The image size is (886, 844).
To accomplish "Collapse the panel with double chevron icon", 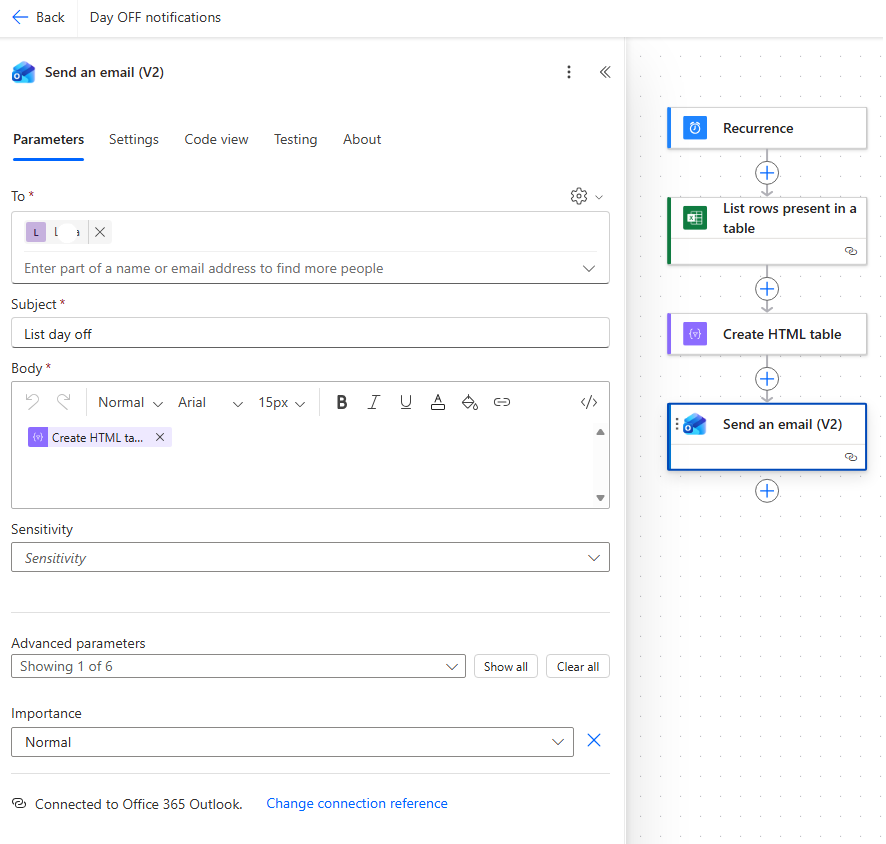I will [x=605, y=72].
